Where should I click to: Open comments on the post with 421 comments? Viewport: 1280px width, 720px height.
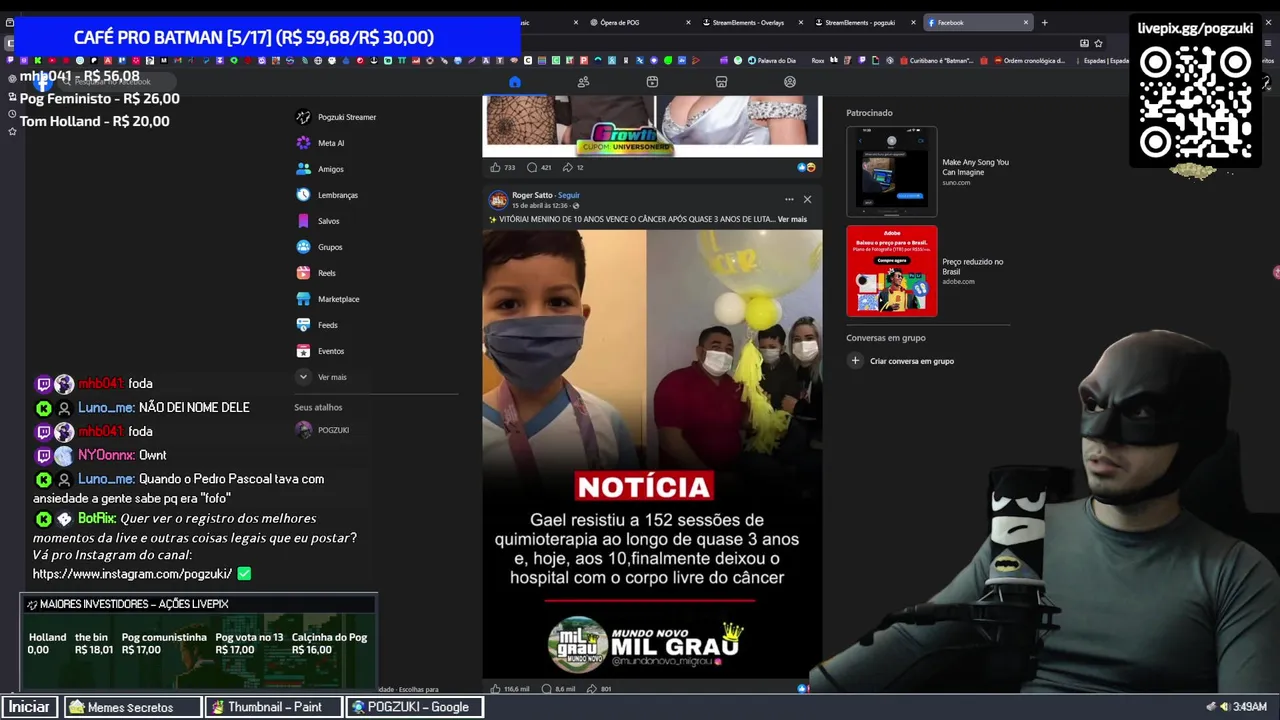point(539,168)
